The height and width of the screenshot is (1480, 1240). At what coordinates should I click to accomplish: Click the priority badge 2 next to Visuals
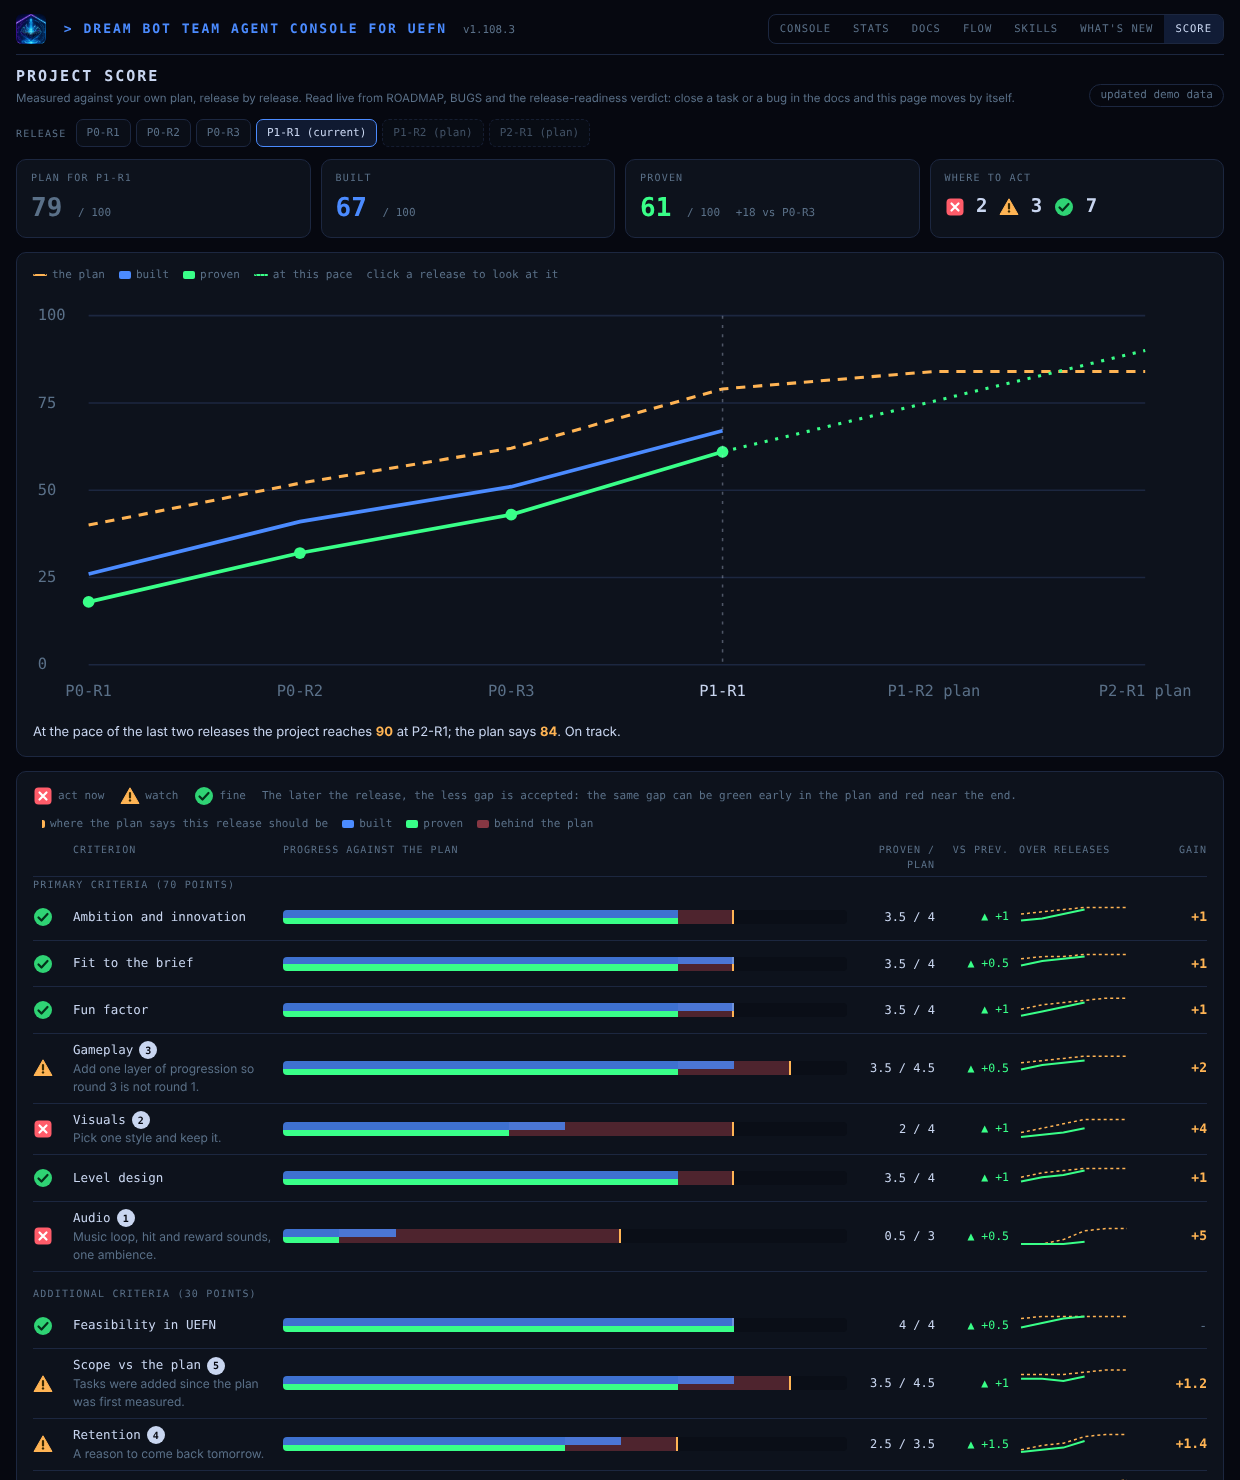click(141, 1120)
